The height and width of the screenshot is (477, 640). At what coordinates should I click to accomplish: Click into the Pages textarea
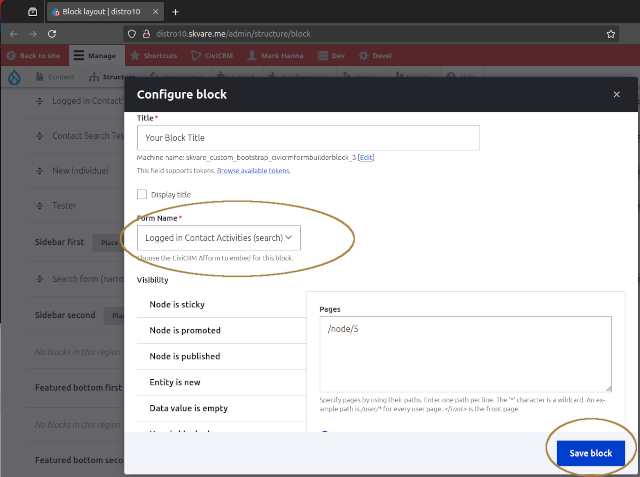point(466,354)
